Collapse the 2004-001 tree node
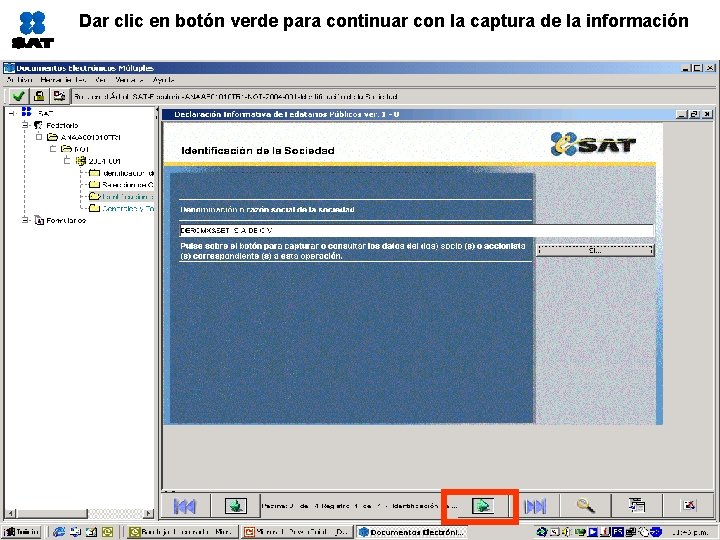720x540 pixels. [67, 161]
